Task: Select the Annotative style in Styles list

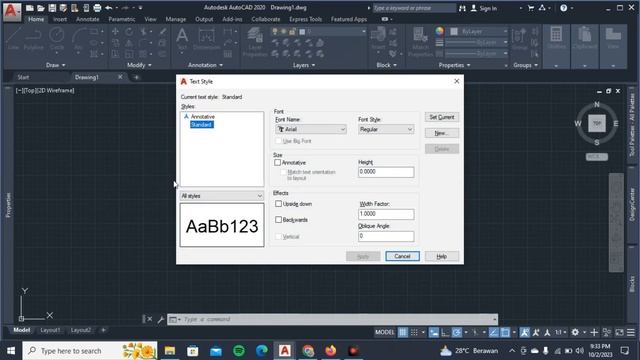Action: click(202, 117)
